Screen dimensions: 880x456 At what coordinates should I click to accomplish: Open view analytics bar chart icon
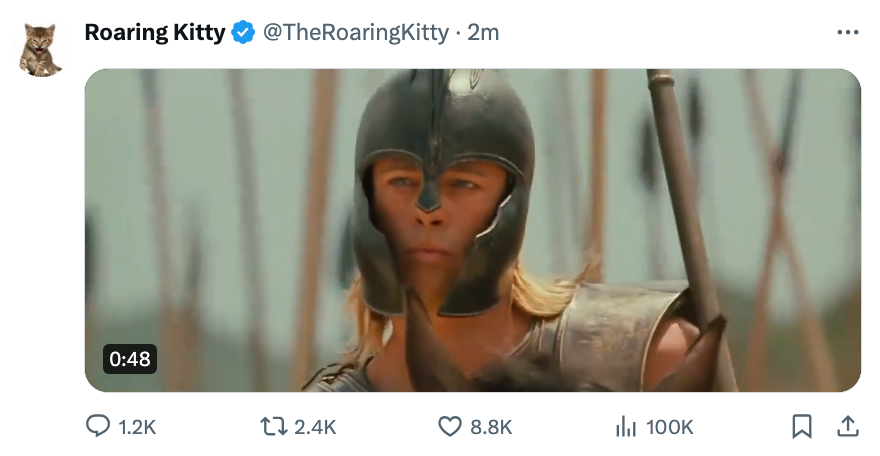626,427
